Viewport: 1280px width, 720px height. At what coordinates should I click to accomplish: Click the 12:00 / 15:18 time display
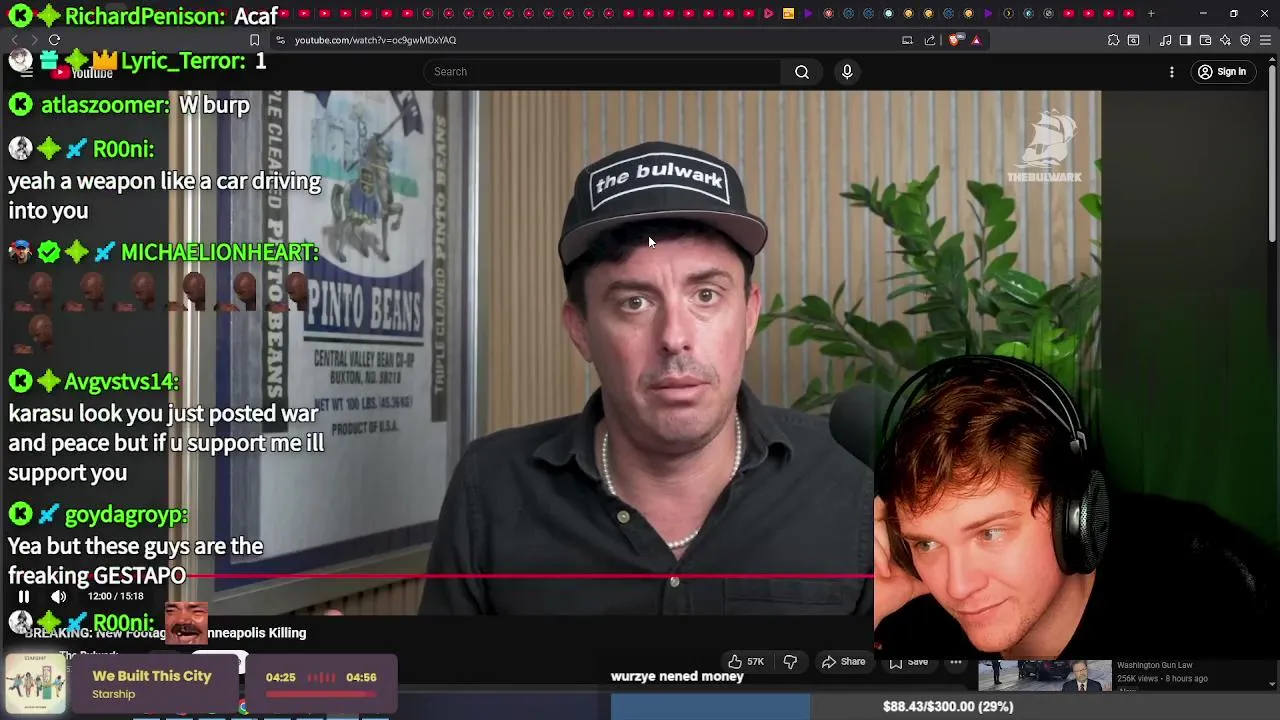(116, 596)
